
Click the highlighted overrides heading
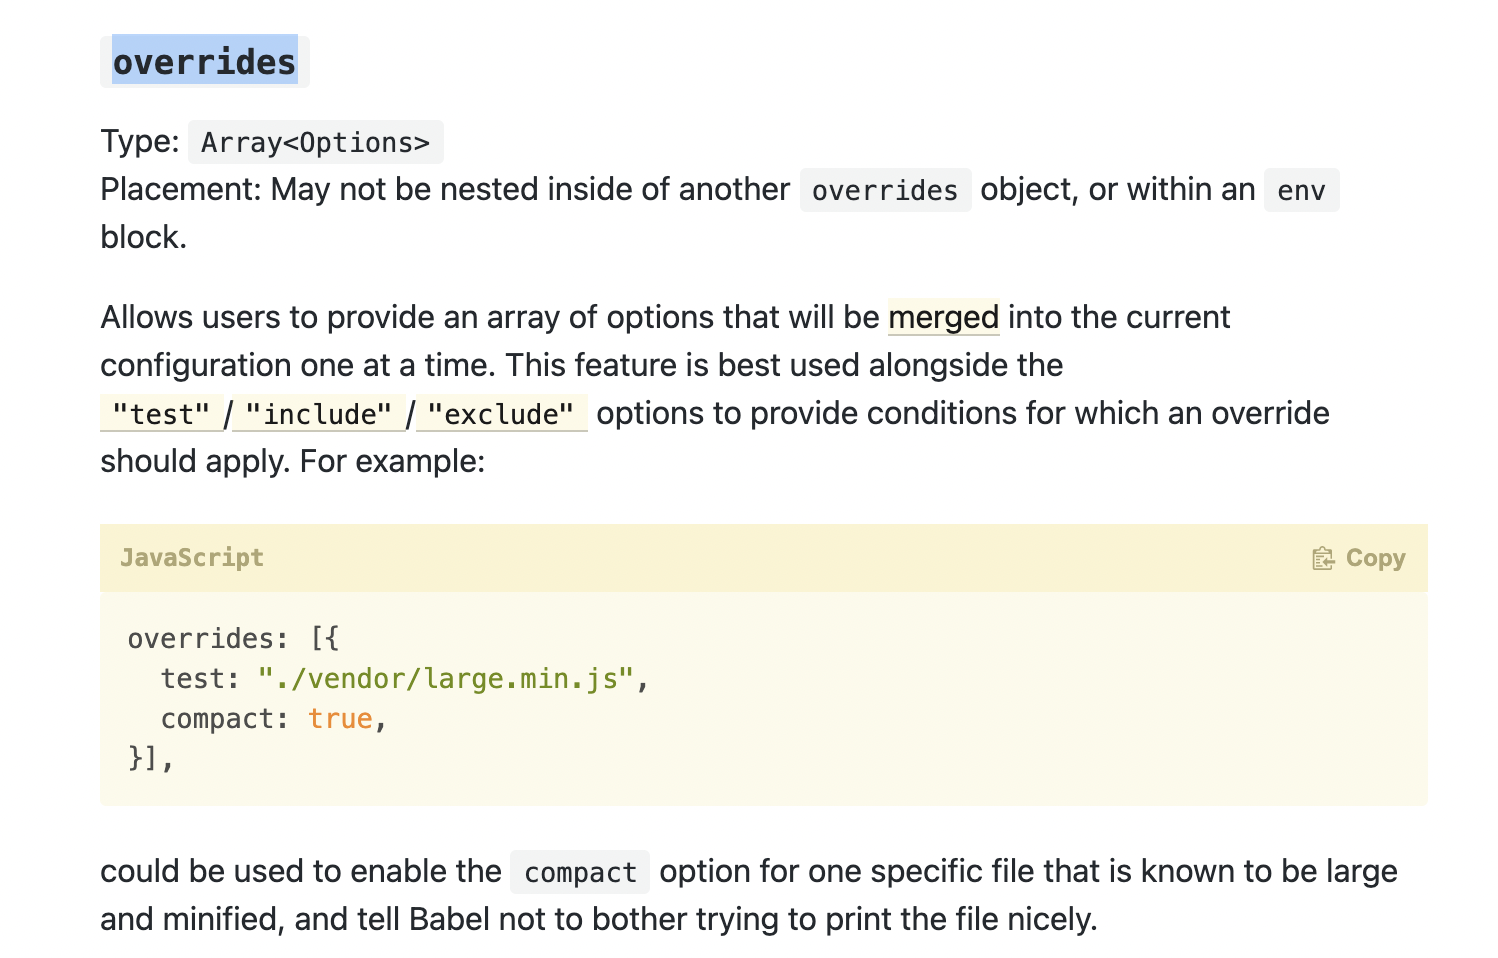(204, 62)
